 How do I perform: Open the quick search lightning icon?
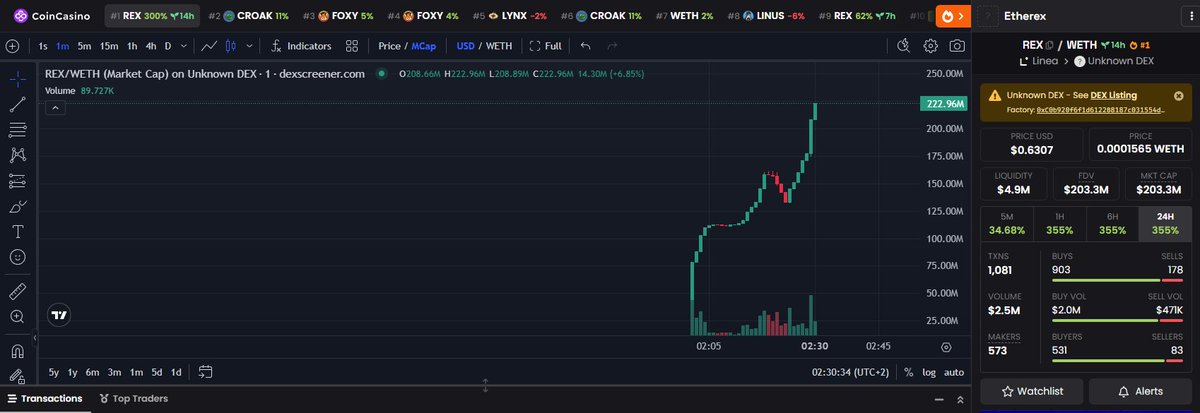click(x=904, y=46)
